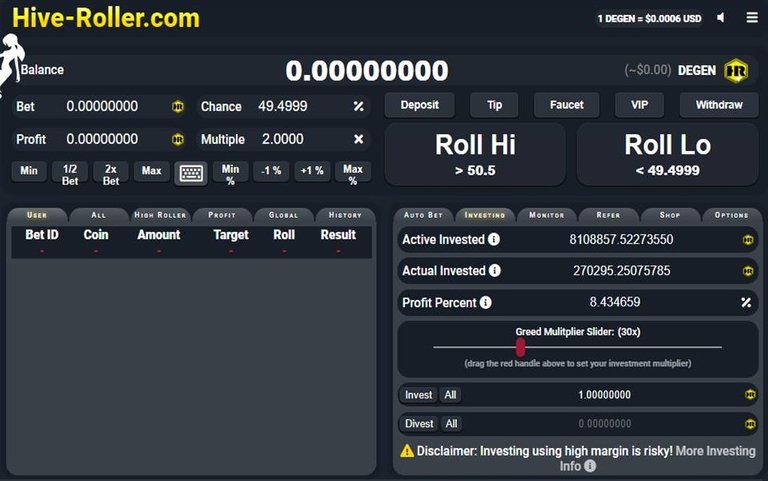The width and height of the screenshot is (768, 481).
Task: Click the Bet ID column header
Action: (x=42, y=235)
